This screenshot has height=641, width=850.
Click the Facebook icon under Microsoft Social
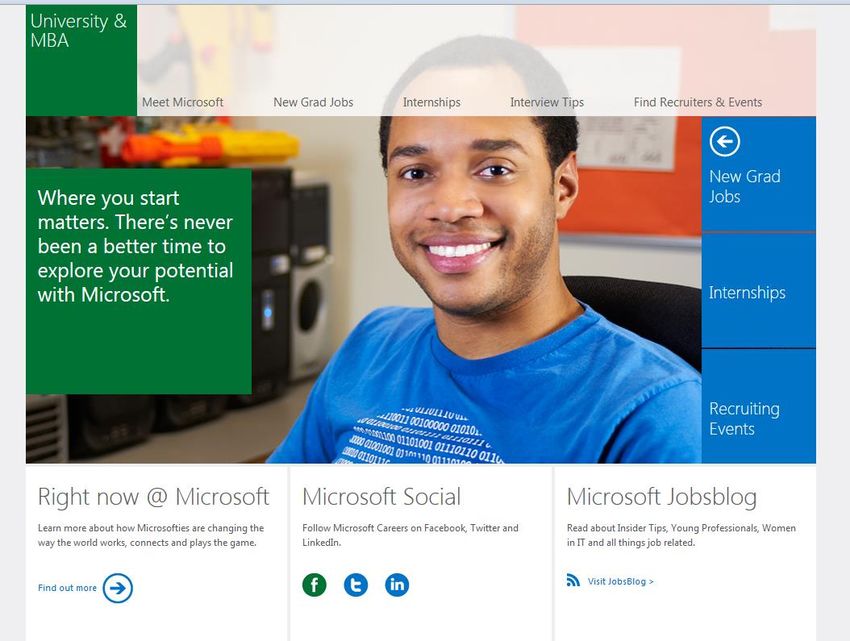(x=314, y=585)
